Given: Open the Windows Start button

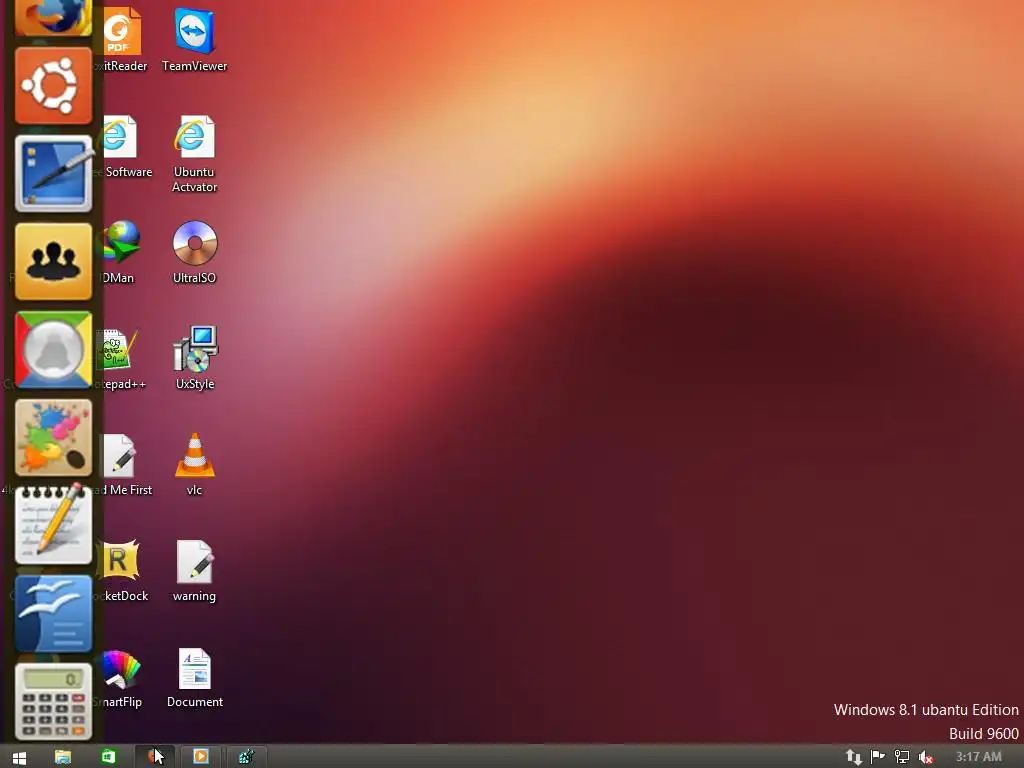Looking at the screenshot, I should coord(20,757).
